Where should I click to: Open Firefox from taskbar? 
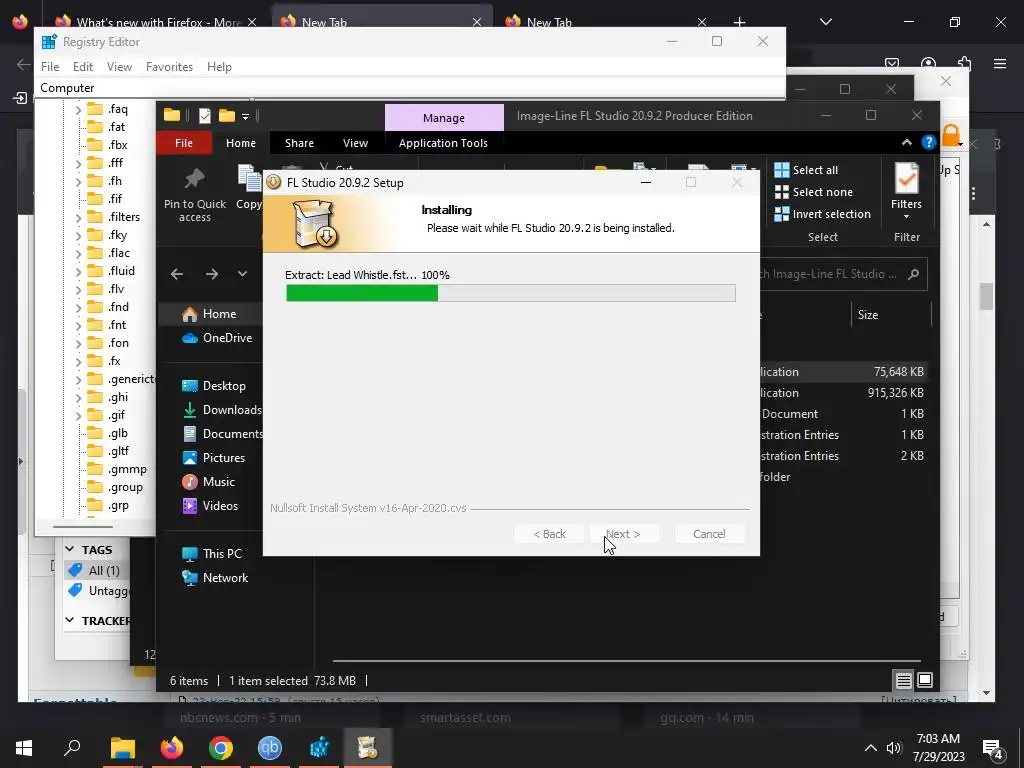172,748
